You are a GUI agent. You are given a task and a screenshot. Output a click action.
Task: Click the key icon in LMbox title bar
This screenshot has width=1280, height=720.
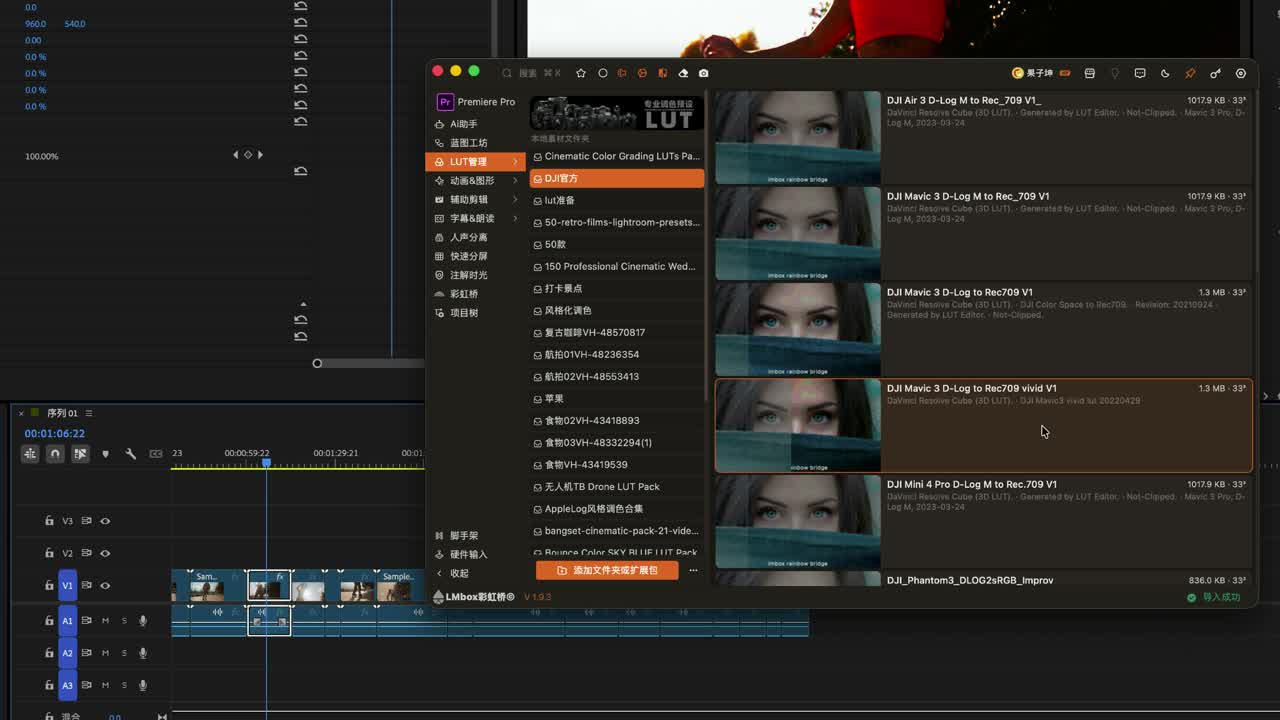point(1215,73)
